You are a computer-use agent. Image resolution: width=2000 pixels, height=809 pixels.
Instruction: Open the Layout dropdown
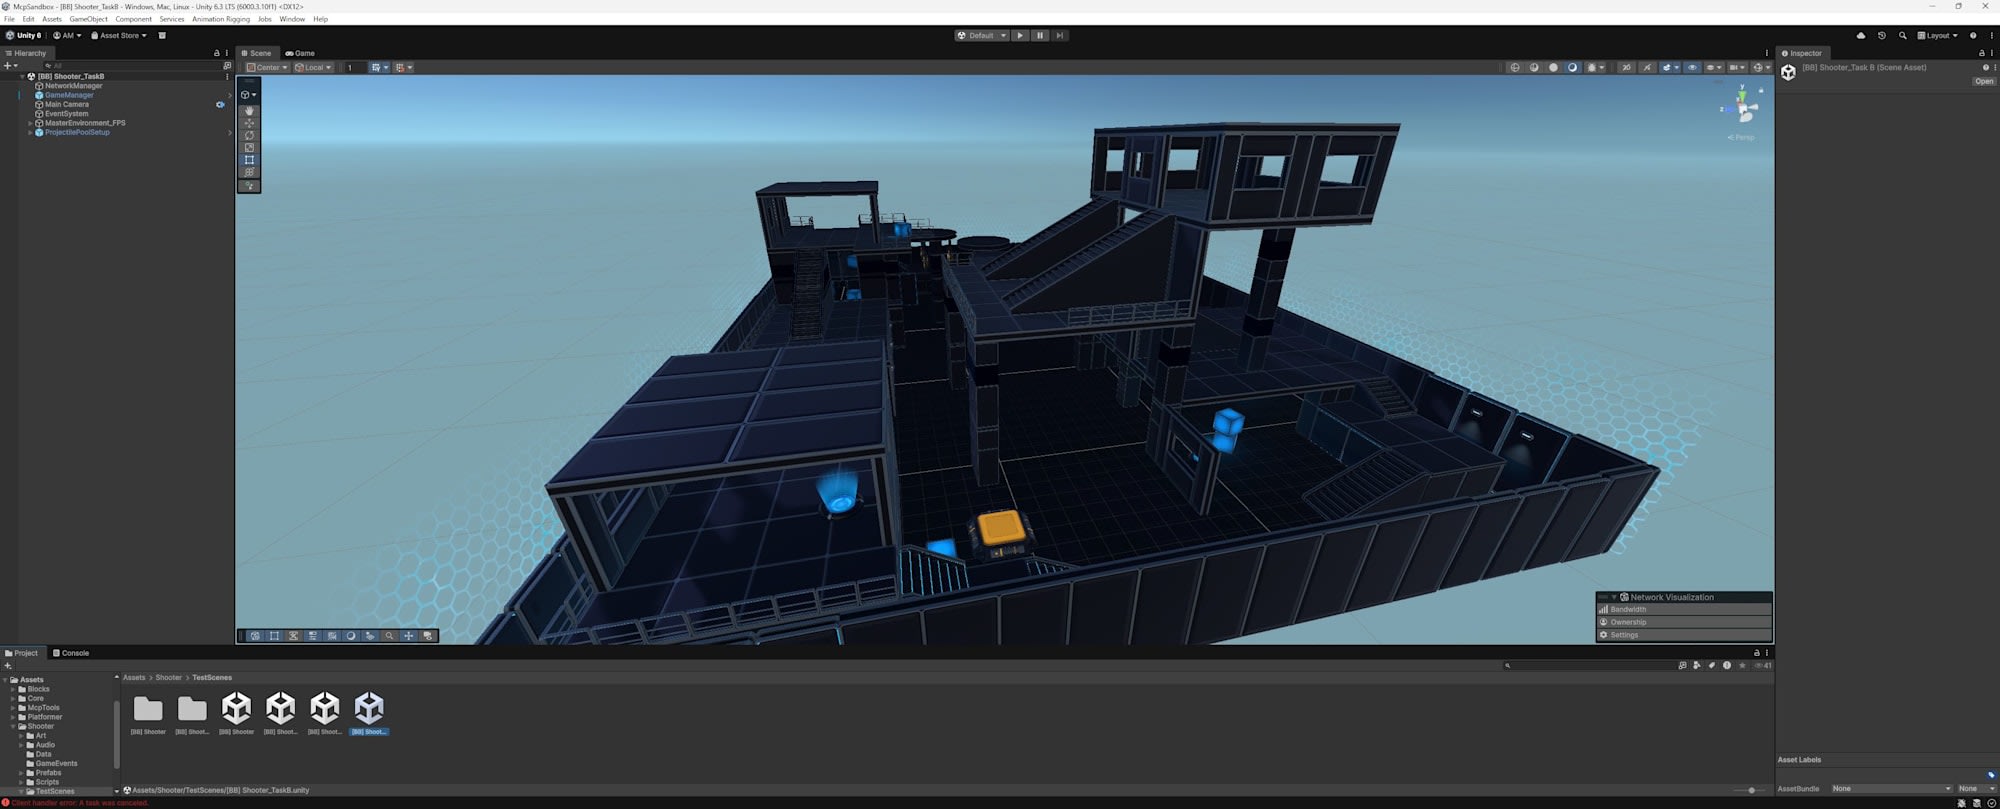click(x=1938, y=36)
